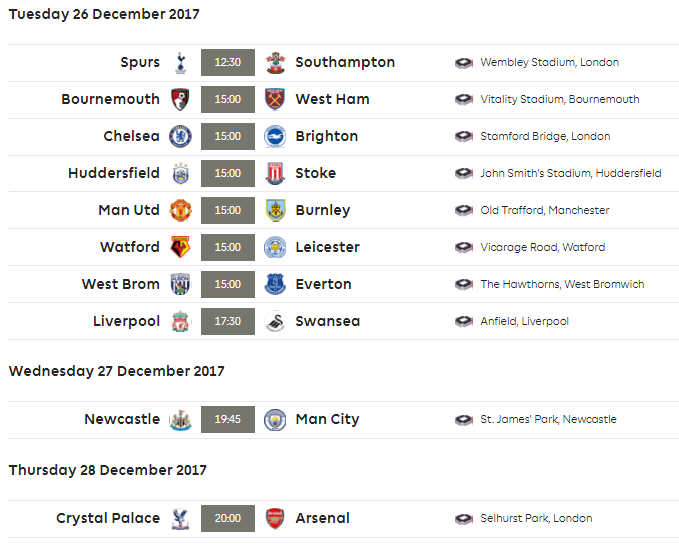Click the 17:30 Liverpool match time
The image size is (679, 545).
pos(228,321)
